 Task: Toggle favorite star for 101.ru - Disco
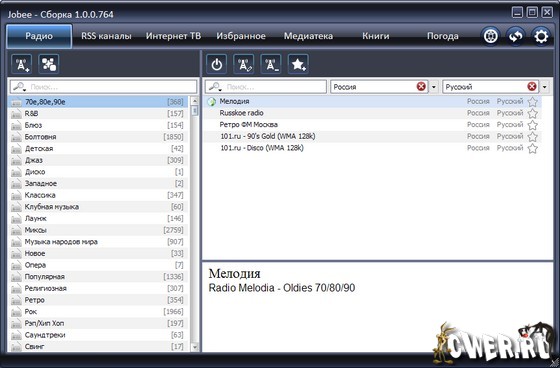(532, 149)
